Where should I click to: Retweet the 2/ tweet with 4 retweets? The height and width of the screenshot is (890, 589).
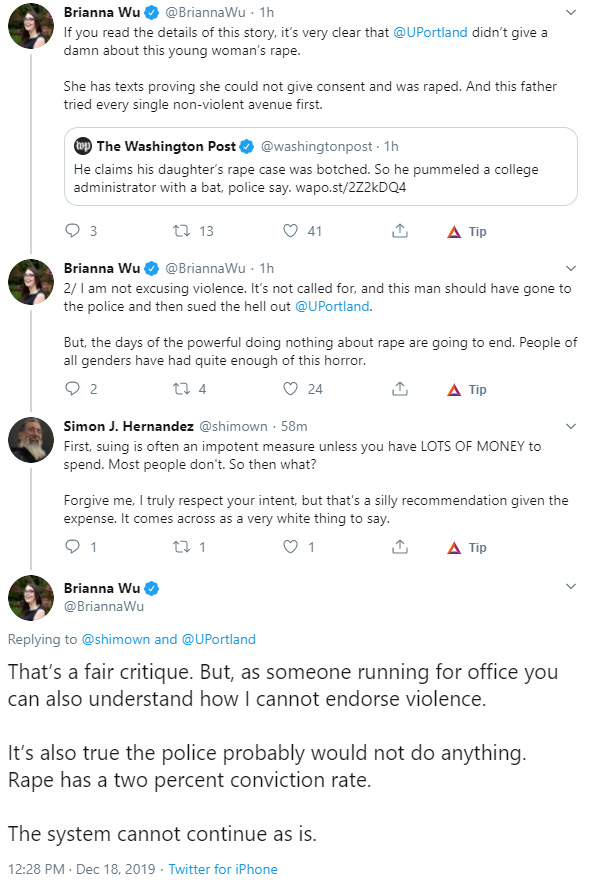click(x=181, y=388)
